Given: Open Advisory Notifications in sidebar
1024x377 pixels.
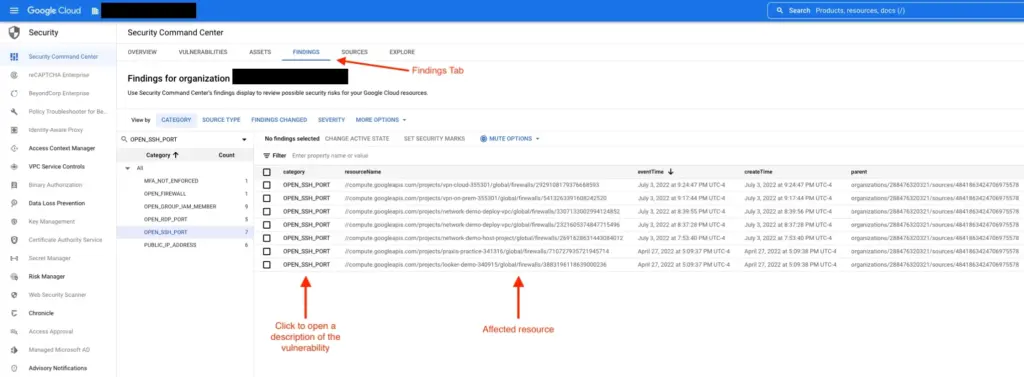Looking at the screenshot, I should pyautogui.click(x=57, y=368).
